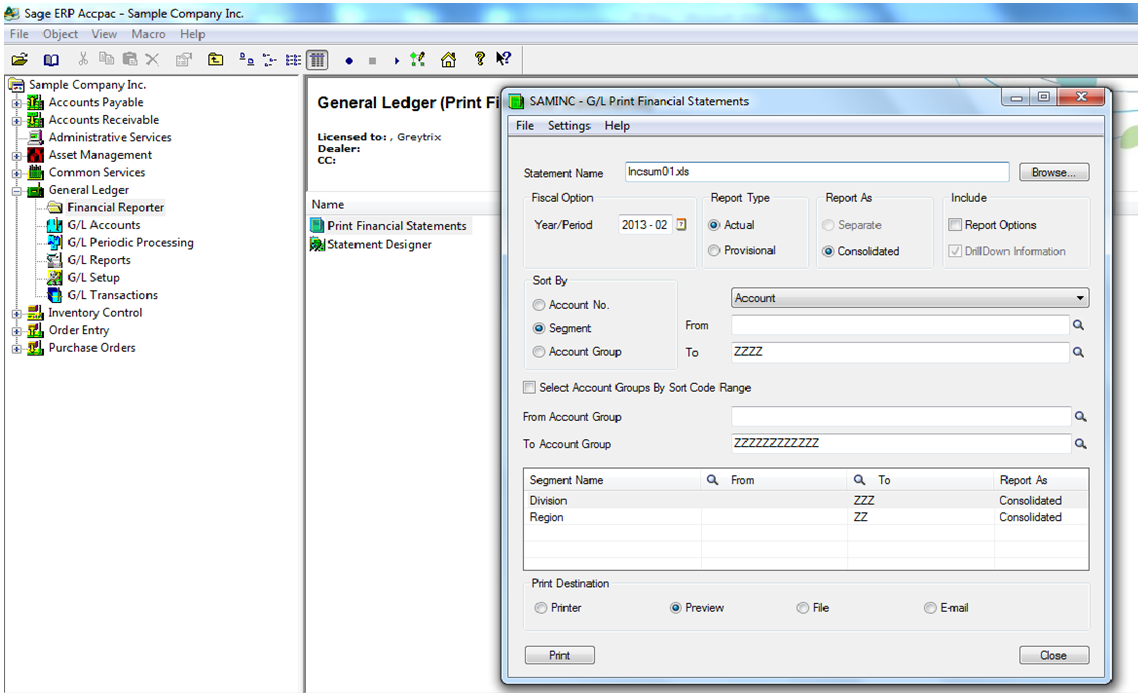Open the dialog's Help menu
This screenshot has height=693, width=1138.
617,126
